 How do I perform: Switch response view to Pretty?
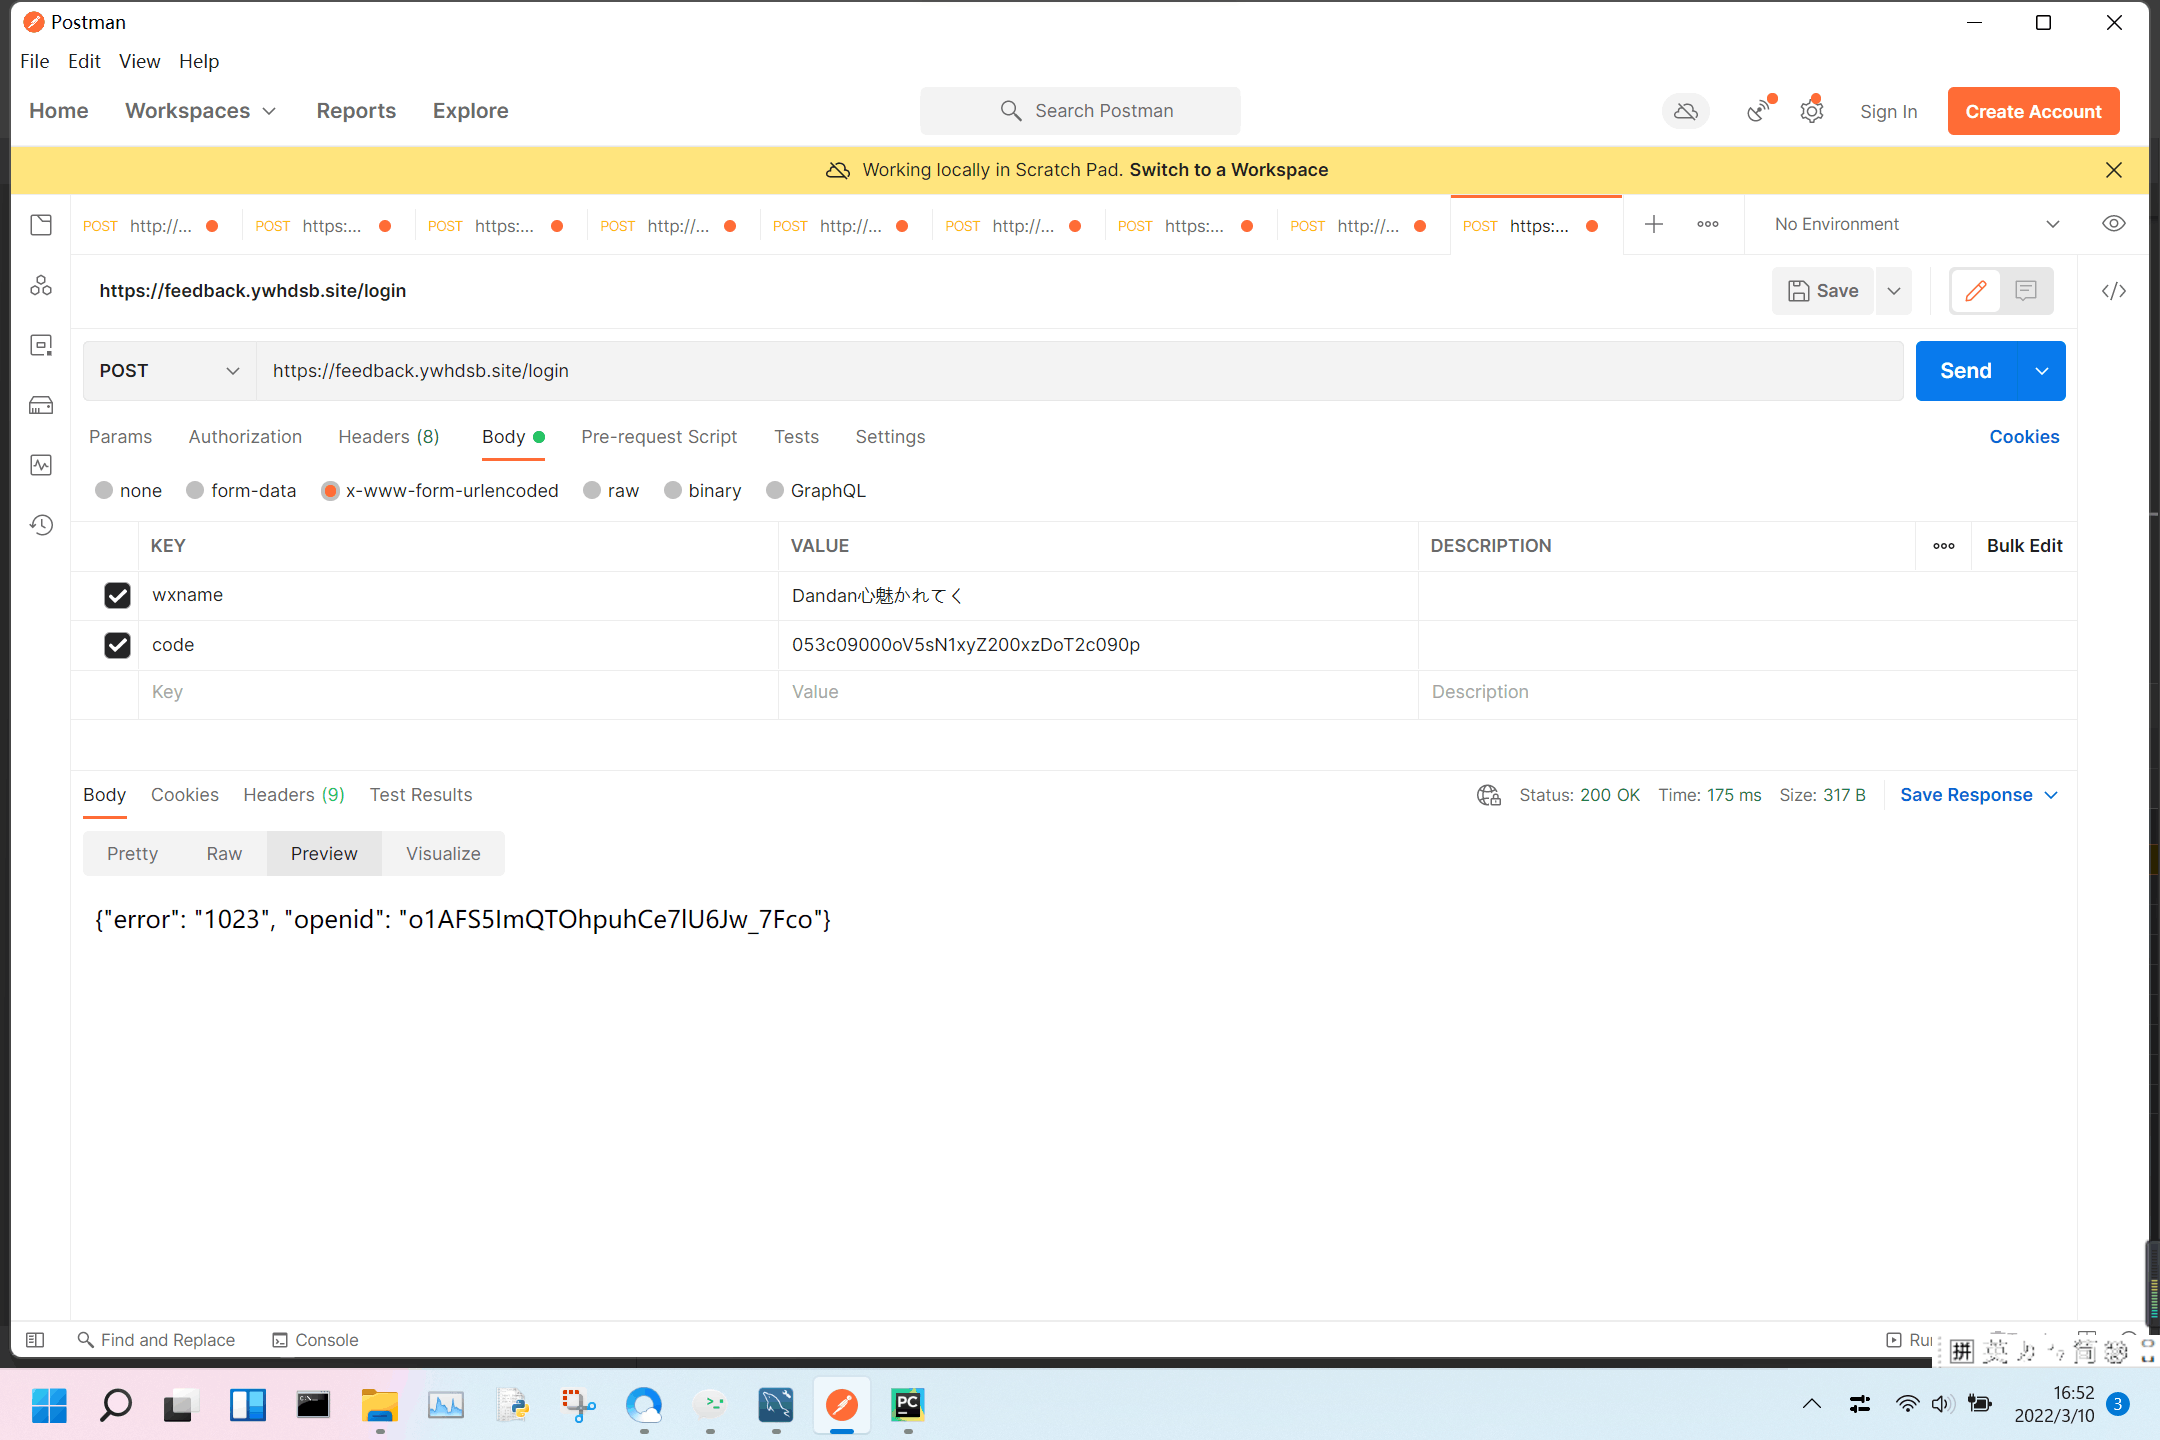point(132,854)
